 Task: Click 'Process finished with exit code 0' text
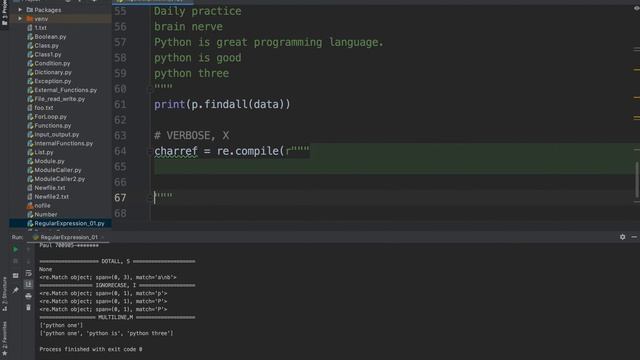pyautogui.click(x=91, y=349)
